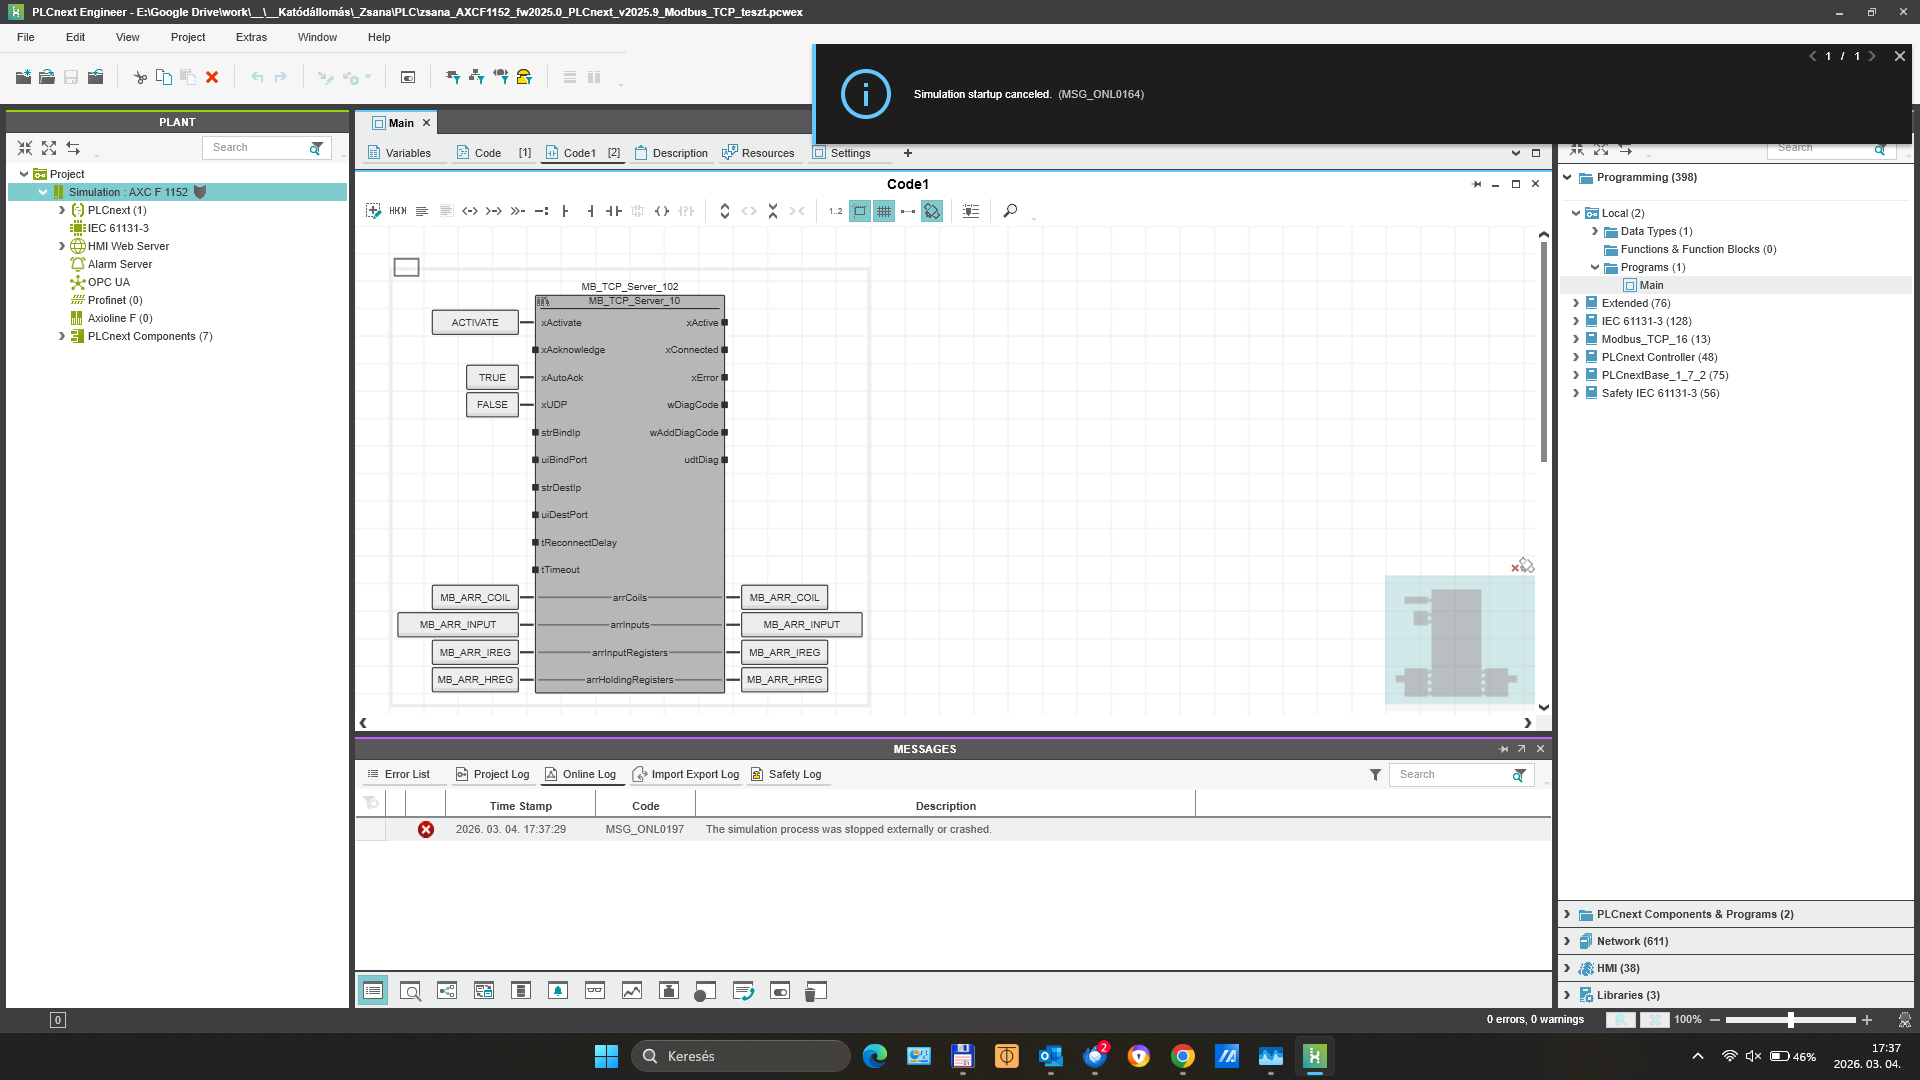The width and height of the screenshot is (1920, 1080).
Task: Open the Notifications bell panel icon
Action: tap(558, 991)
